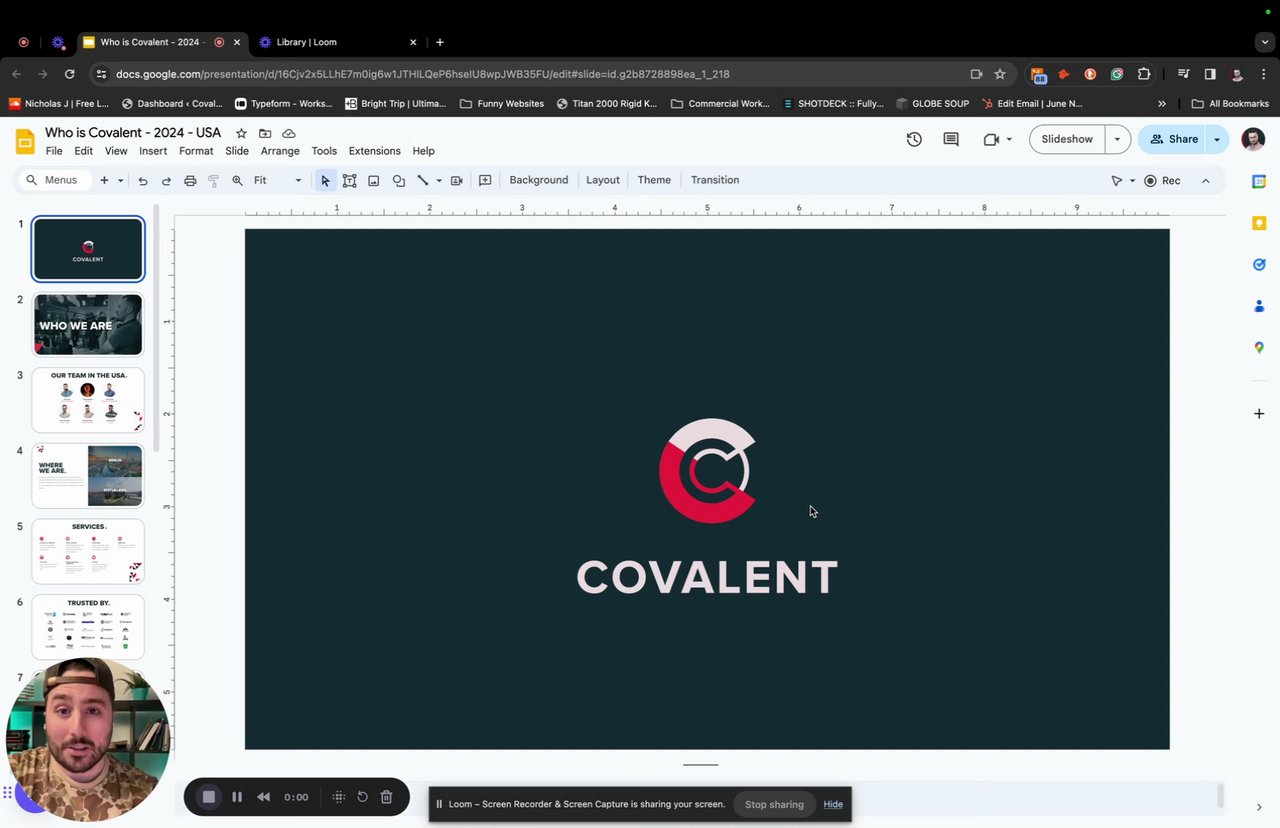
Task: Open the Slideshow options dropdown arrow
Action: (x=1117, y=140)
